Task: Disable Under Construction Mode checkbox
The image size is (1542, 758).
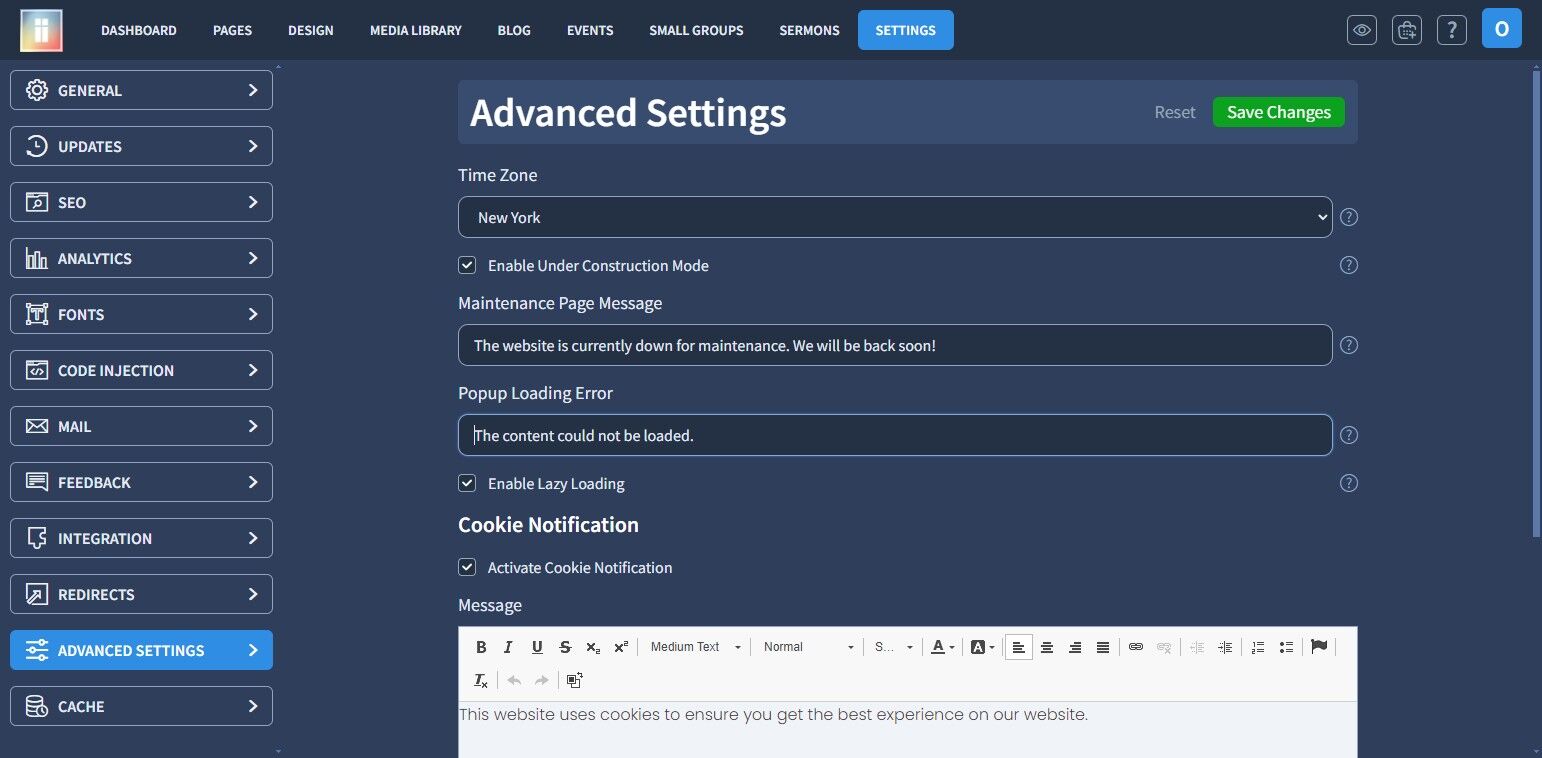Action: tap(467, 265)
